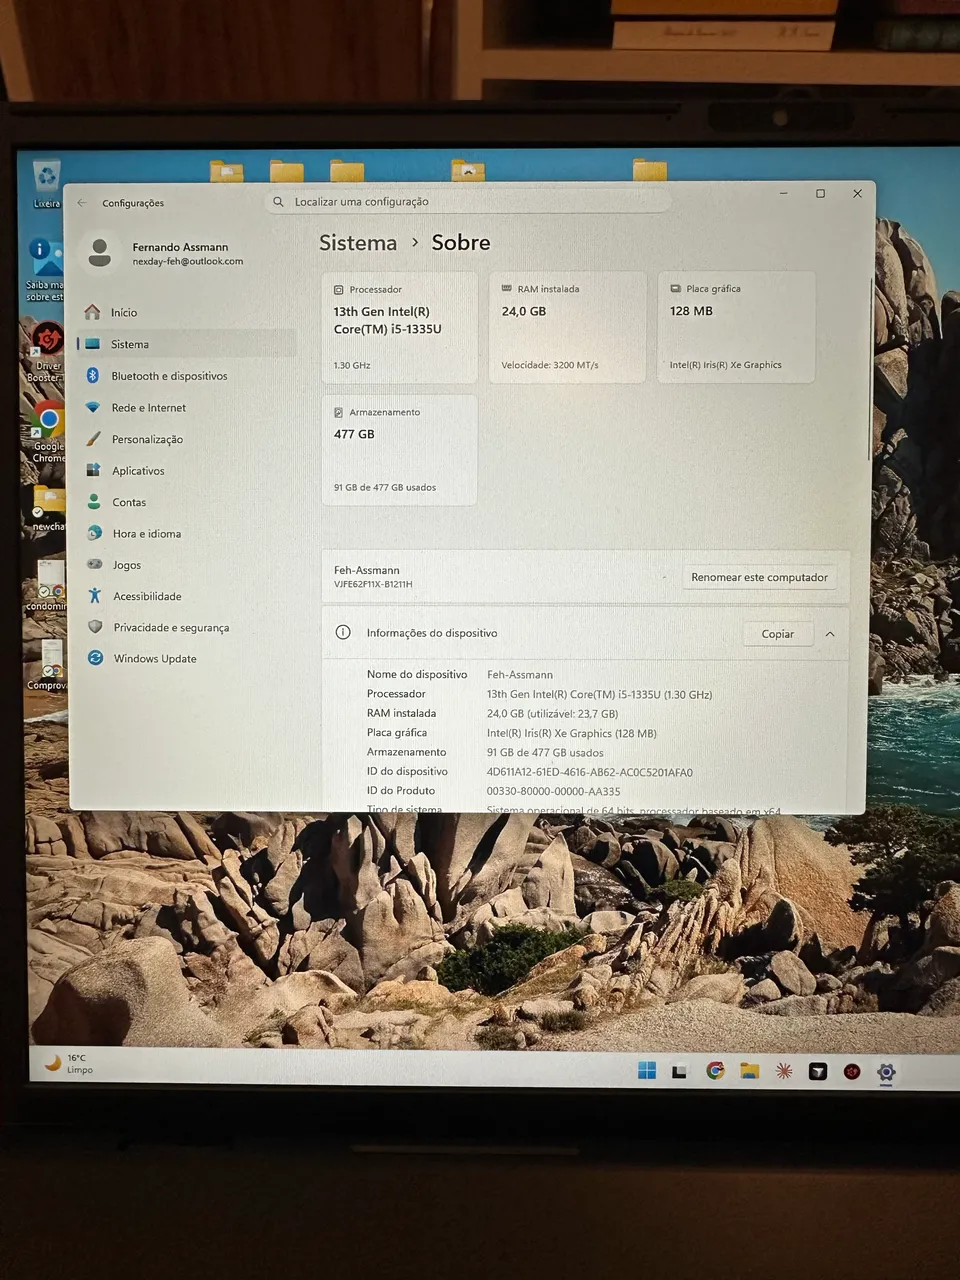The width and height of the screenshot is (960, 1280).
Task: Click Renomear este computador button
Action: [759, 577]
